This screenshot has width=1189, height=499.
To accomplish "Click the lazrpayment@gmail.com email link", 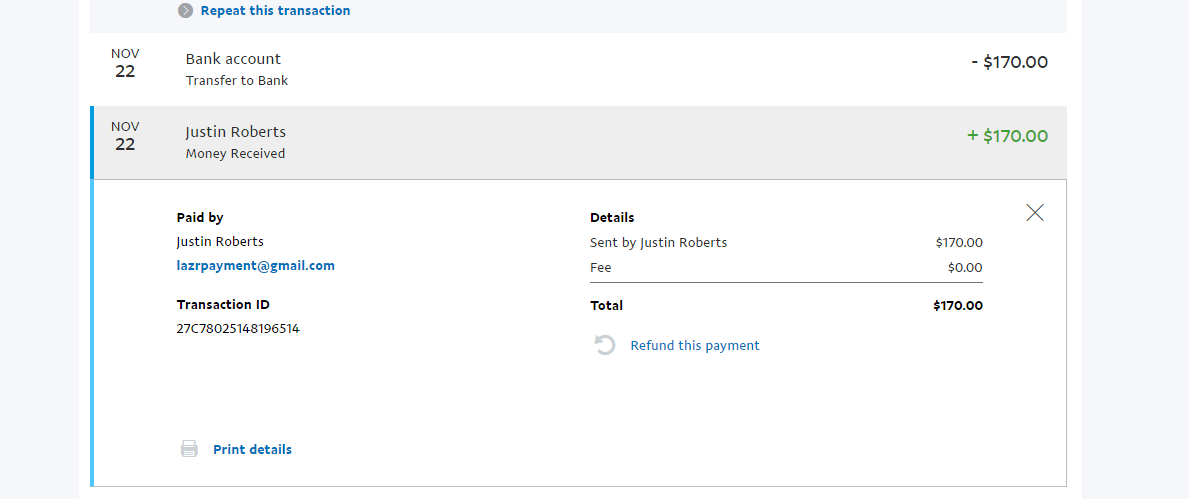I will 255,266.
